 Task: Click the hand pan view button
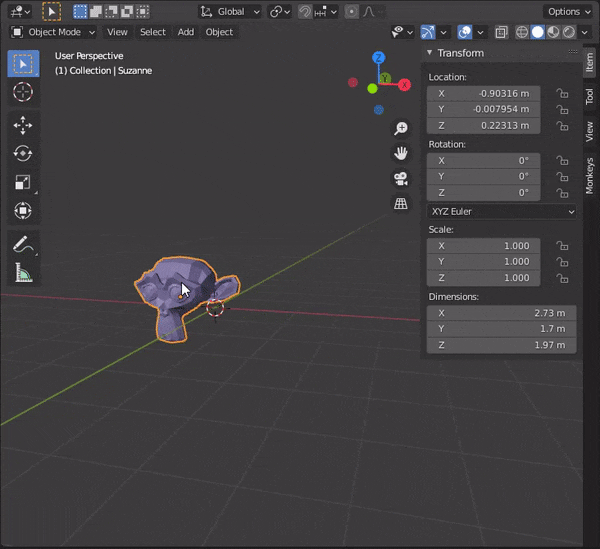click(401, 153)
